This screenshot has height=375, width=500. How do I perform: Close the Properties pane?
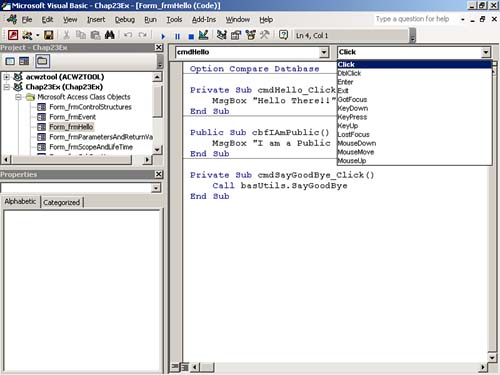(159, 174)
